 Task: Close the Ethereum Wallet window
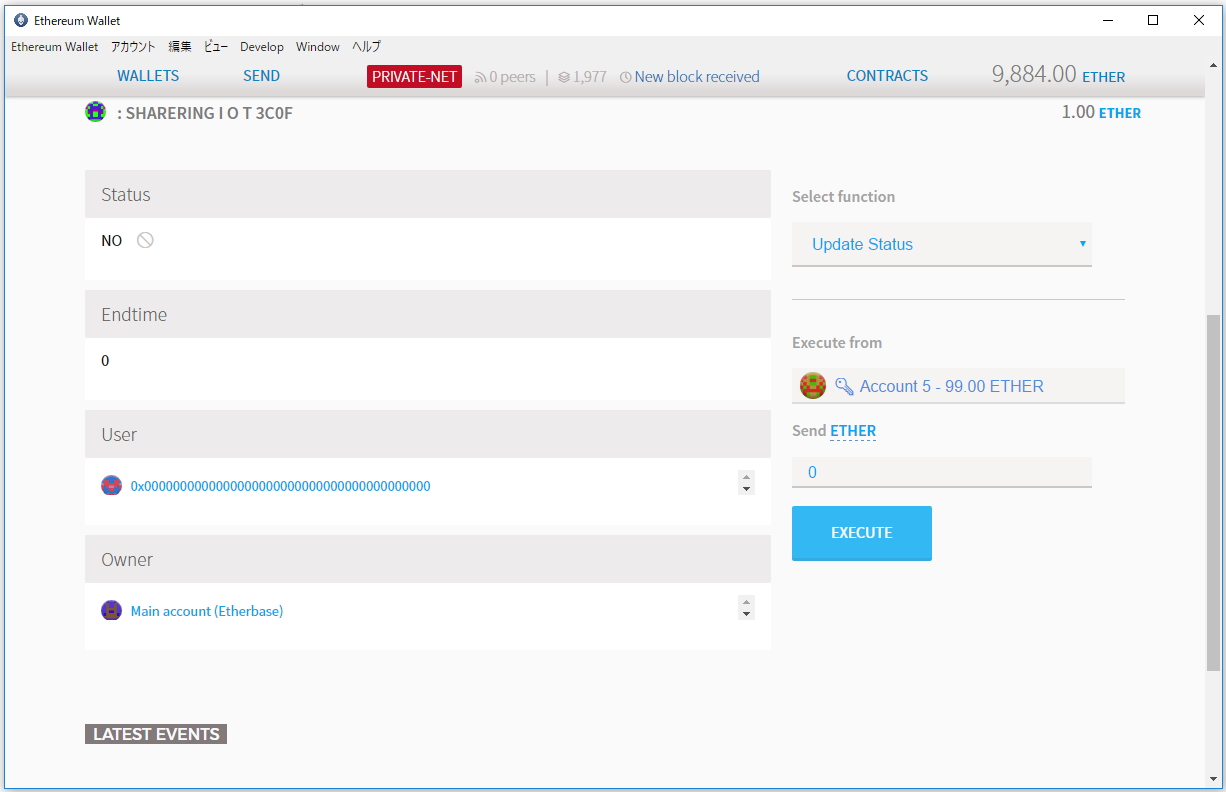click(1199, 20)
